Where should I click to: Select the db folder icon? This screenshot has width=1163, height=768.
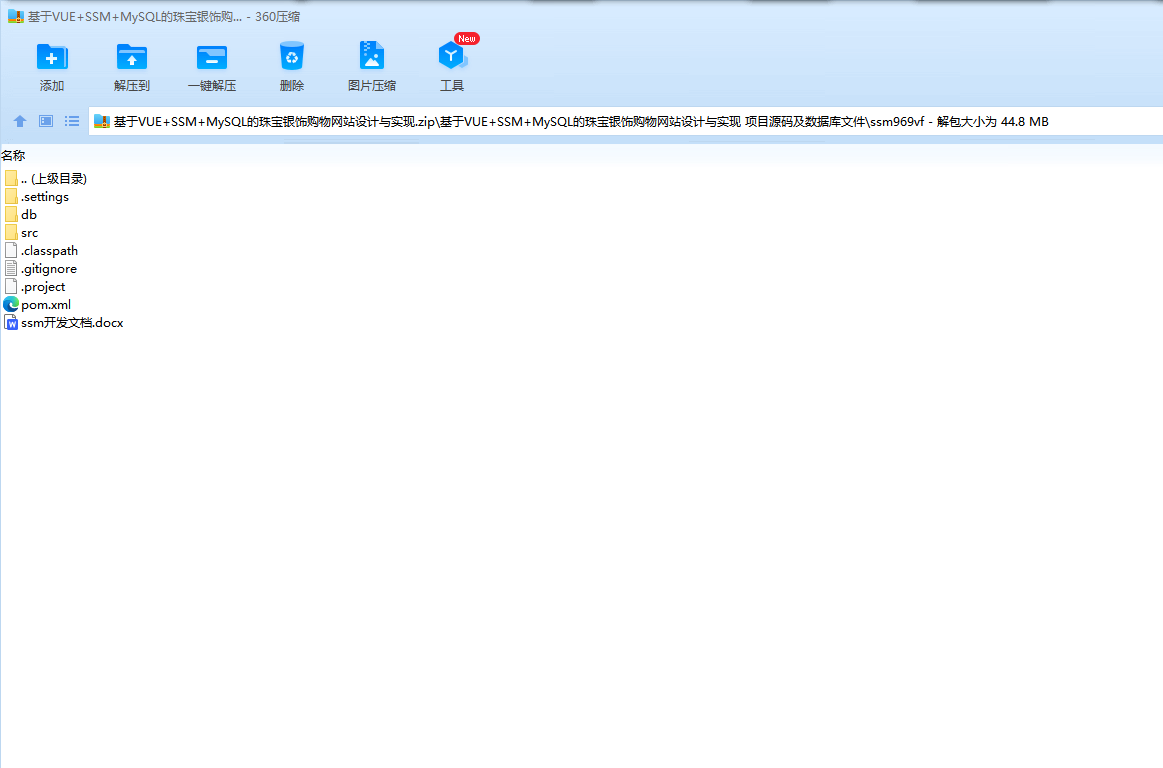coord(11,214)
